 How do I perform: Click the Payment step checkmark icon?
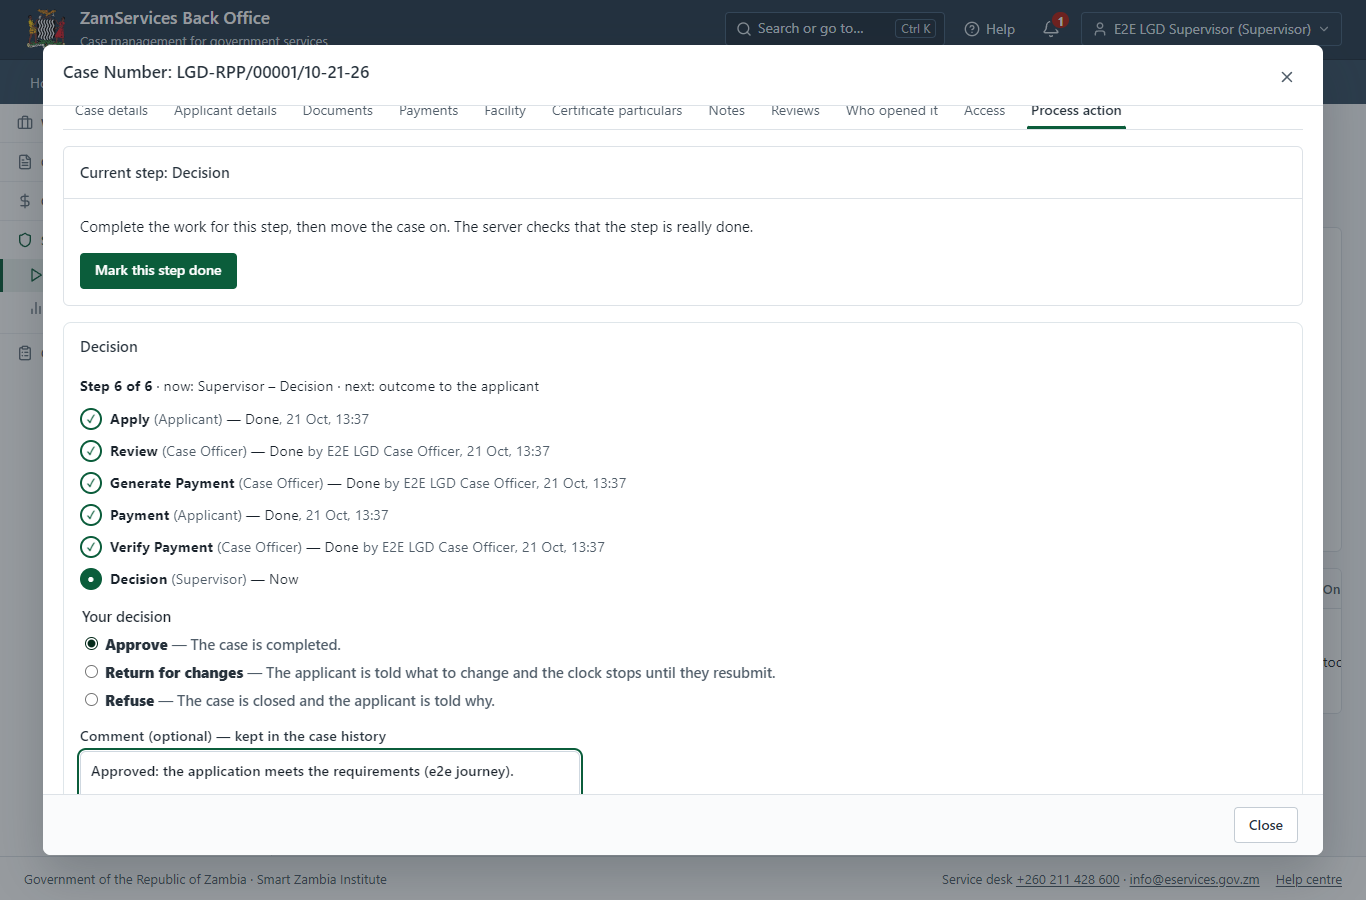pyautogui.click(x=91, y=515)
